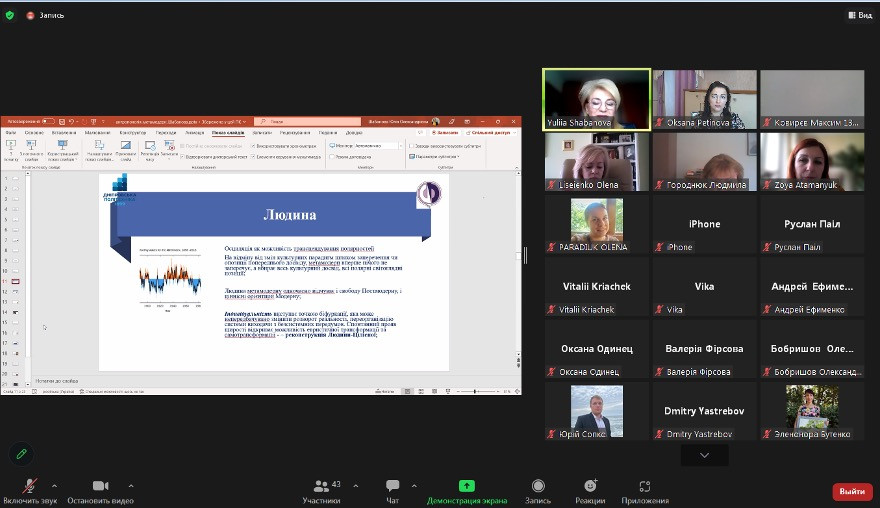Toggle the PowerPoint AutoSave switch
The image size is (880, 508).
48,121
